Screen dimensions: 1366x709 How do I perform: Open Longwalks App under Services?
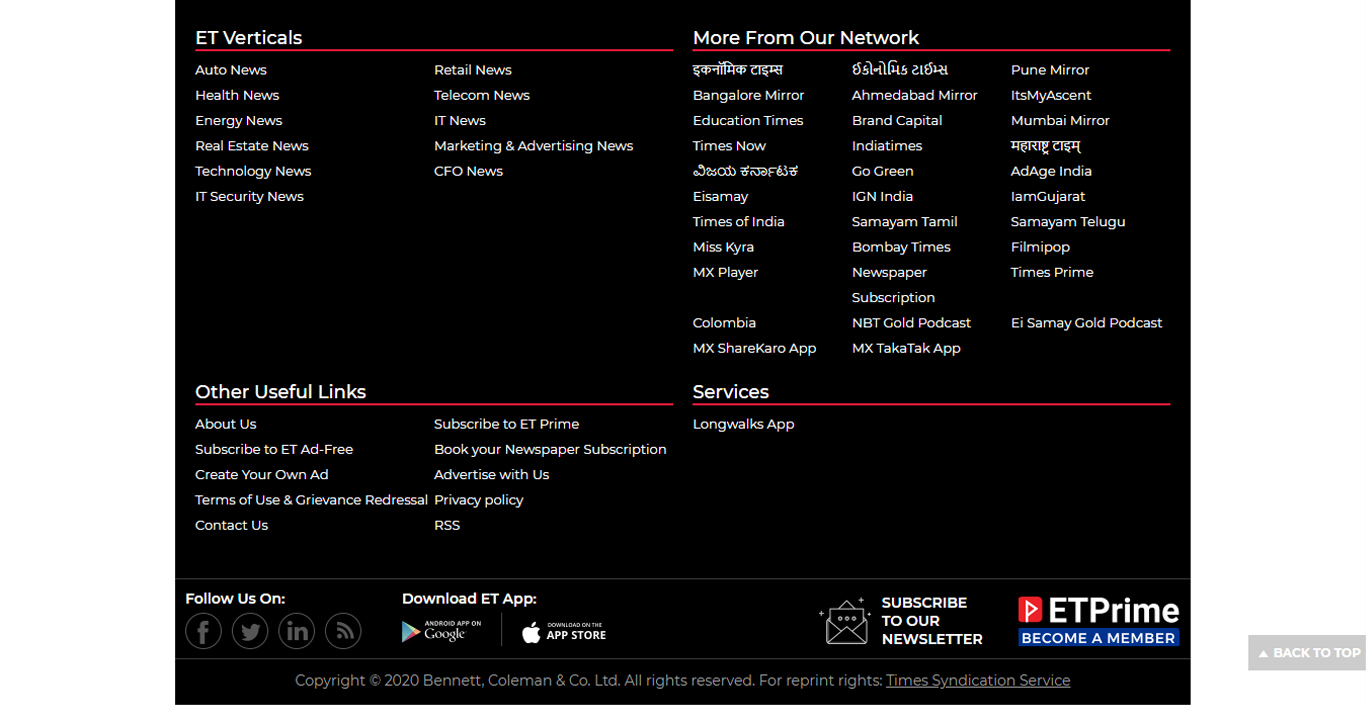point(743,424)
